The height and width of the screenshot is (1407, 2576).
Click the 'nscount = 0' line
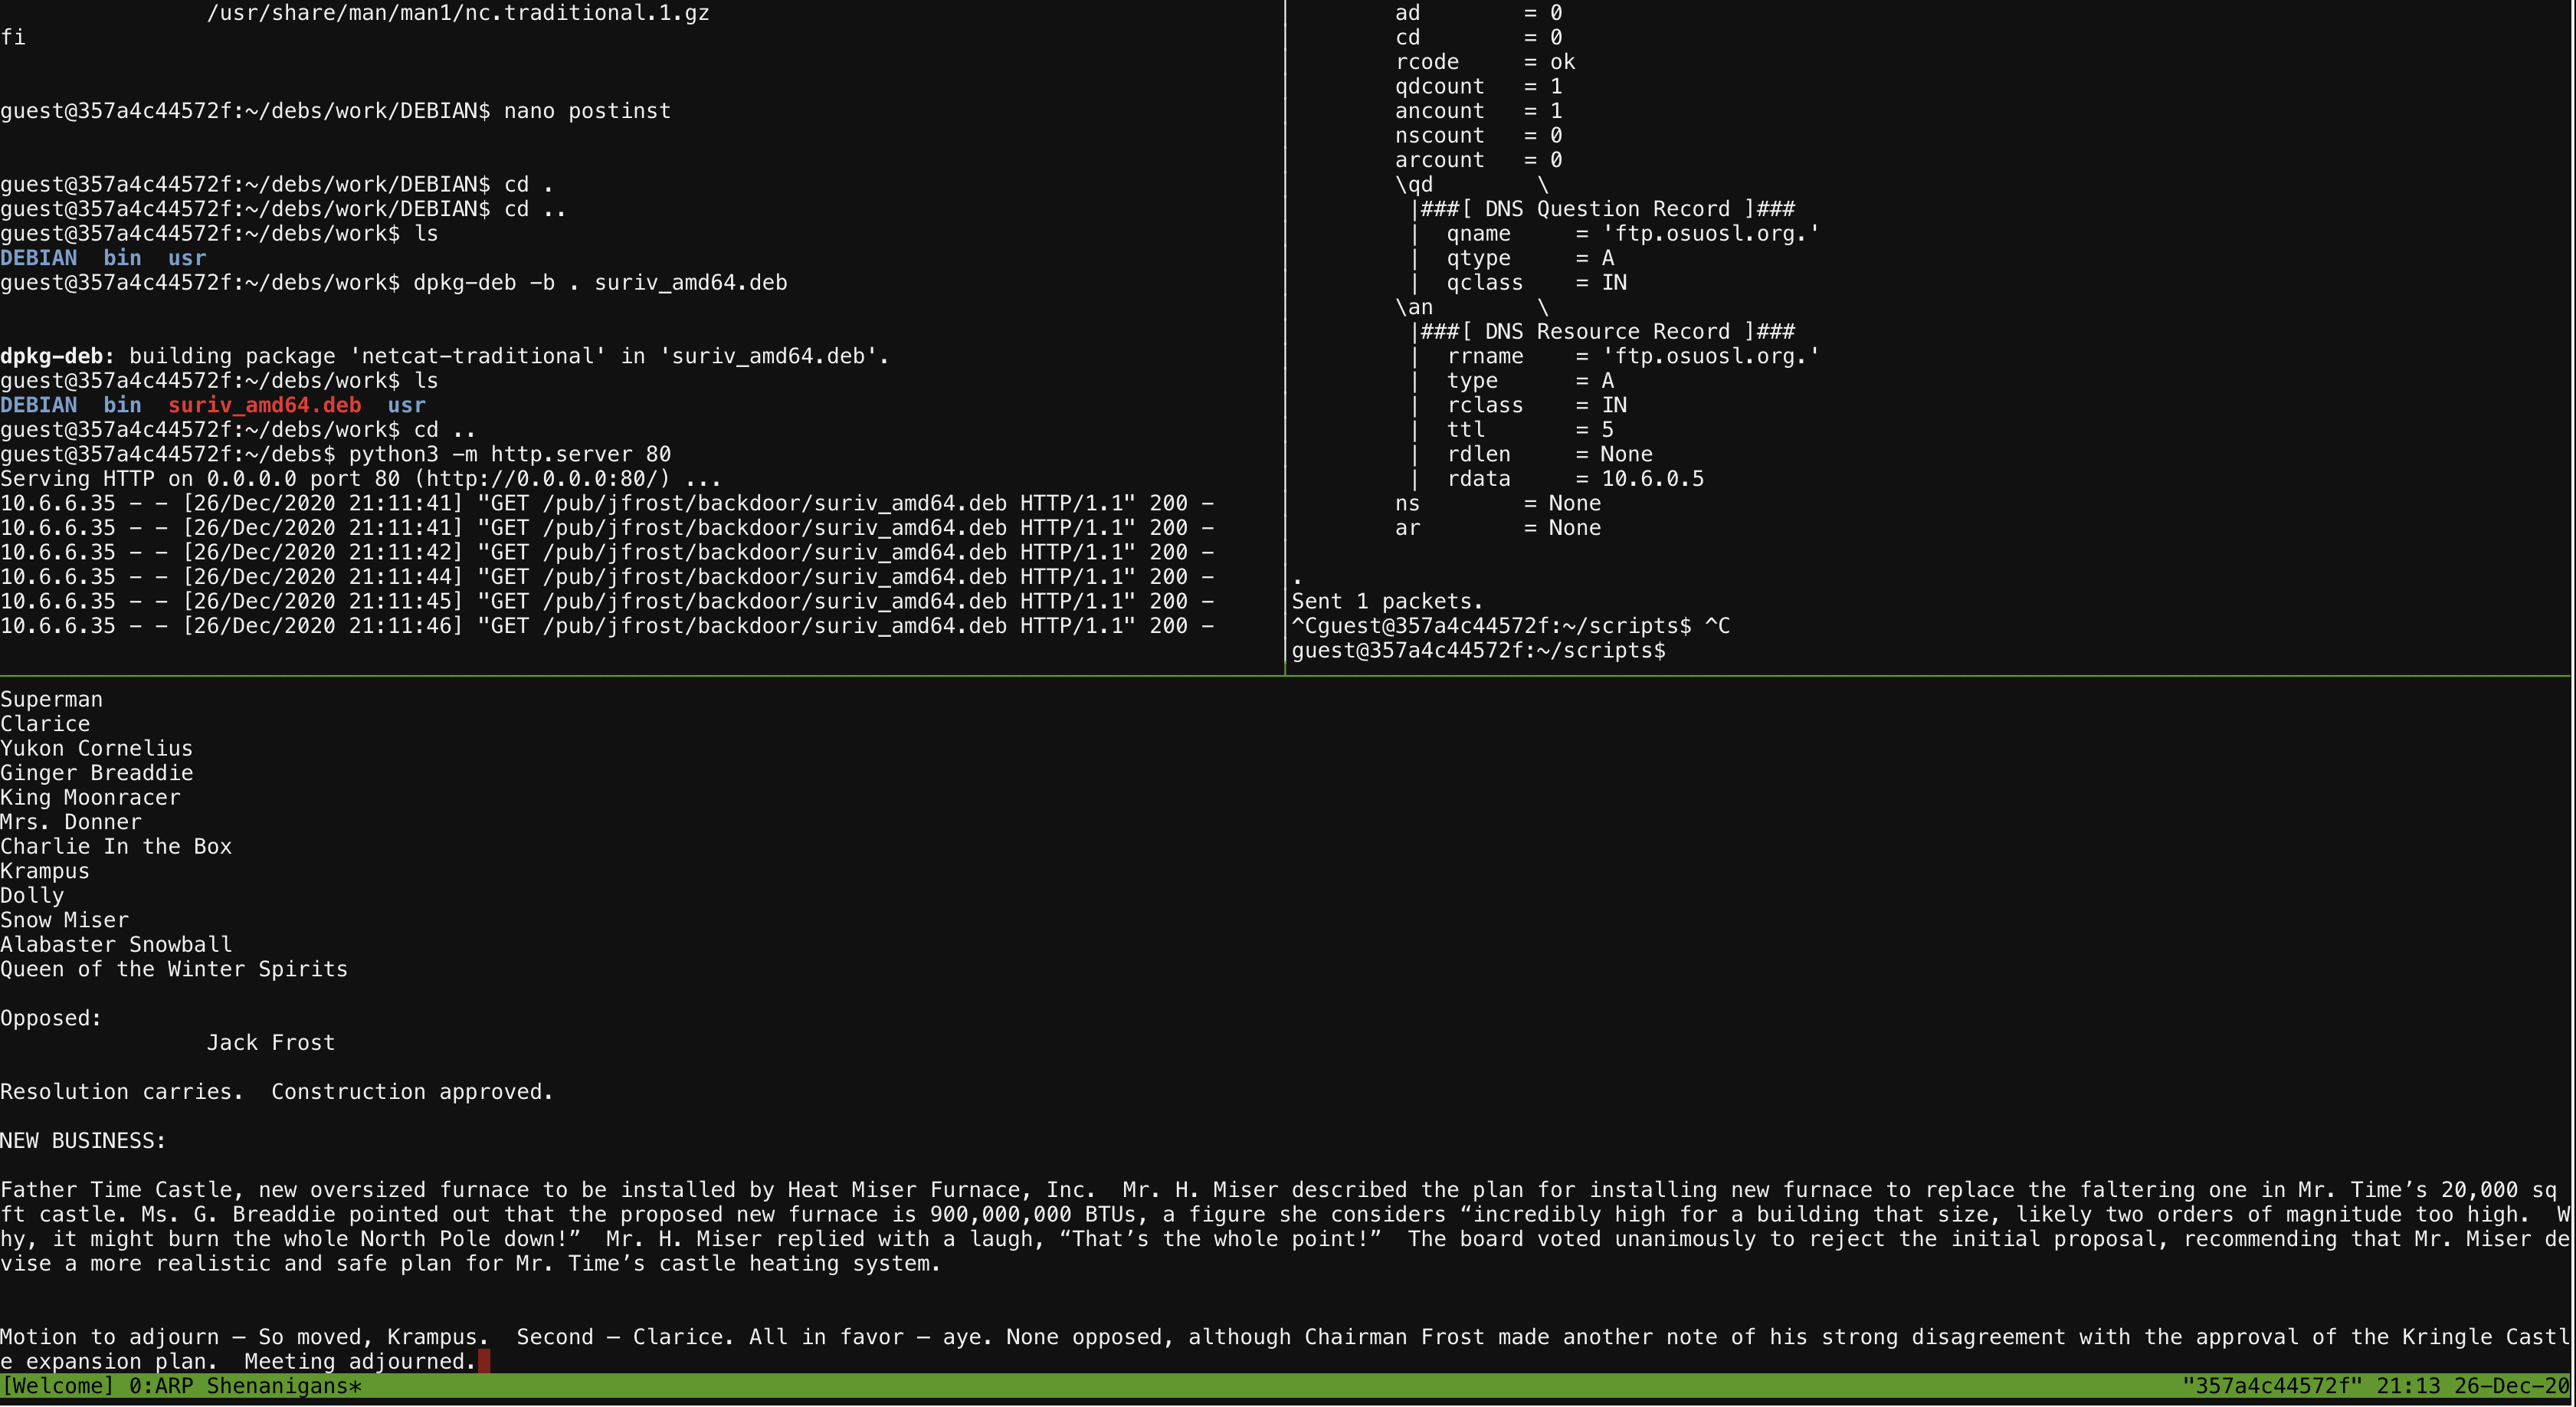[x=1479, y=135]
